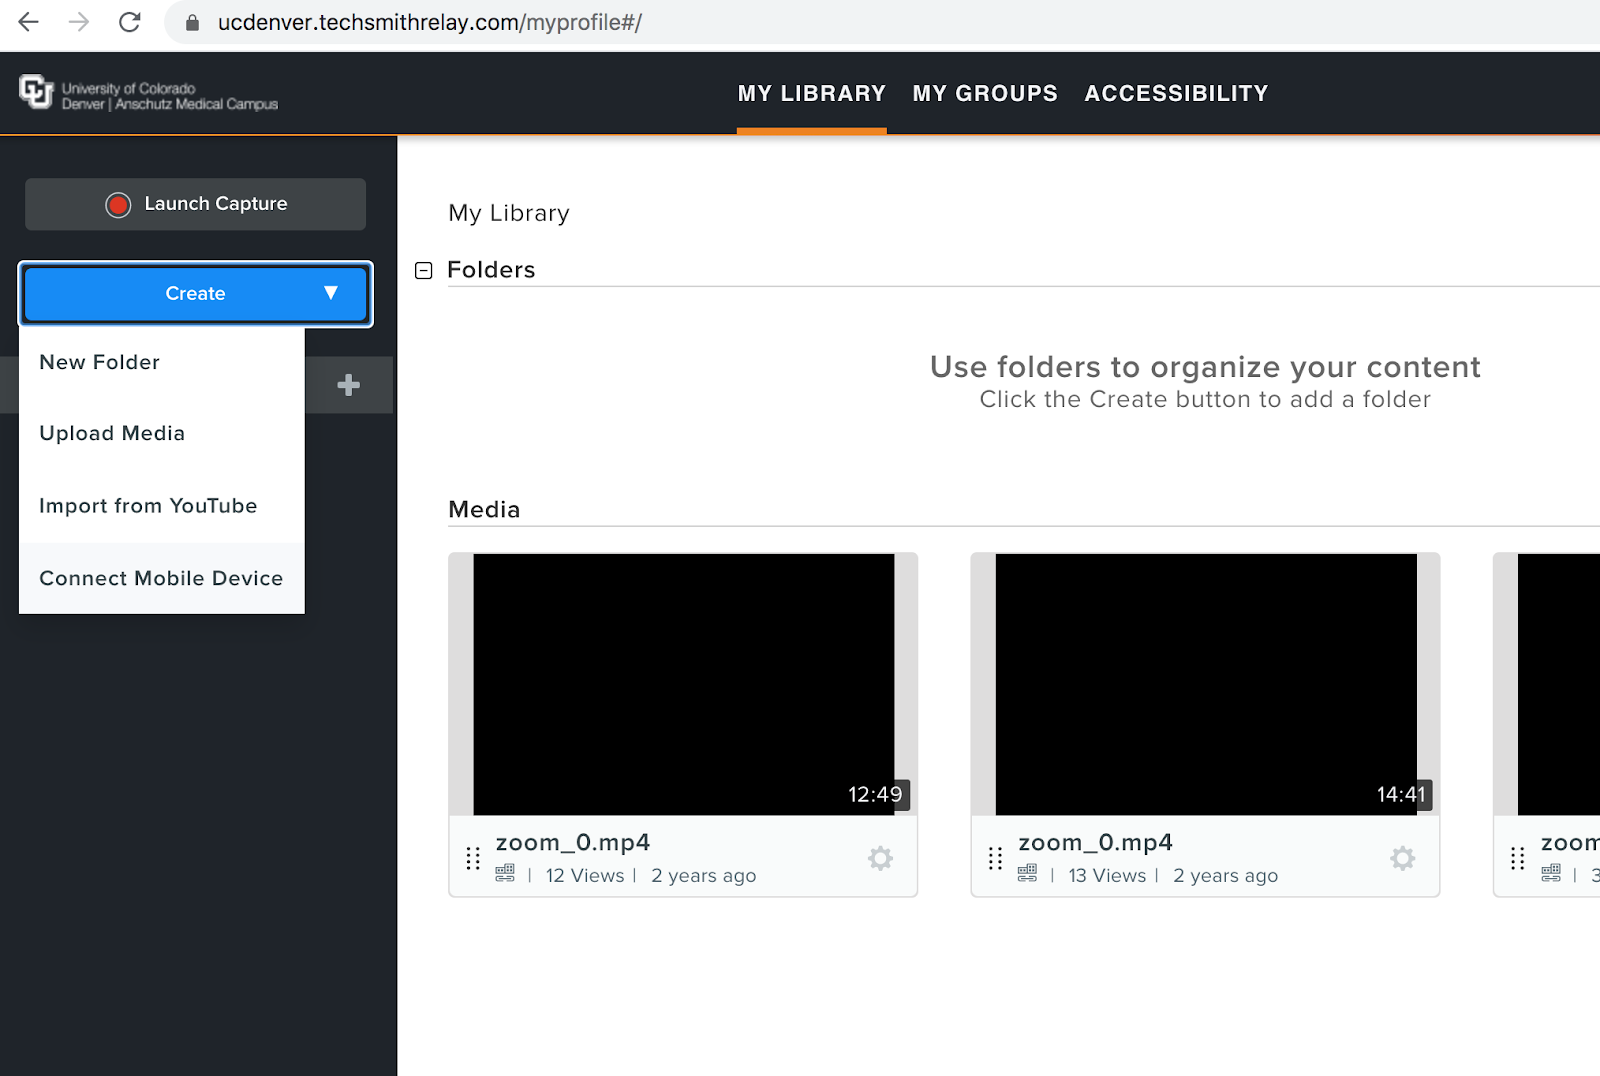This screenshot has width=1600, height=1076.
Task: Click media type icon beside 13 Views
Action: point(1027,874)
